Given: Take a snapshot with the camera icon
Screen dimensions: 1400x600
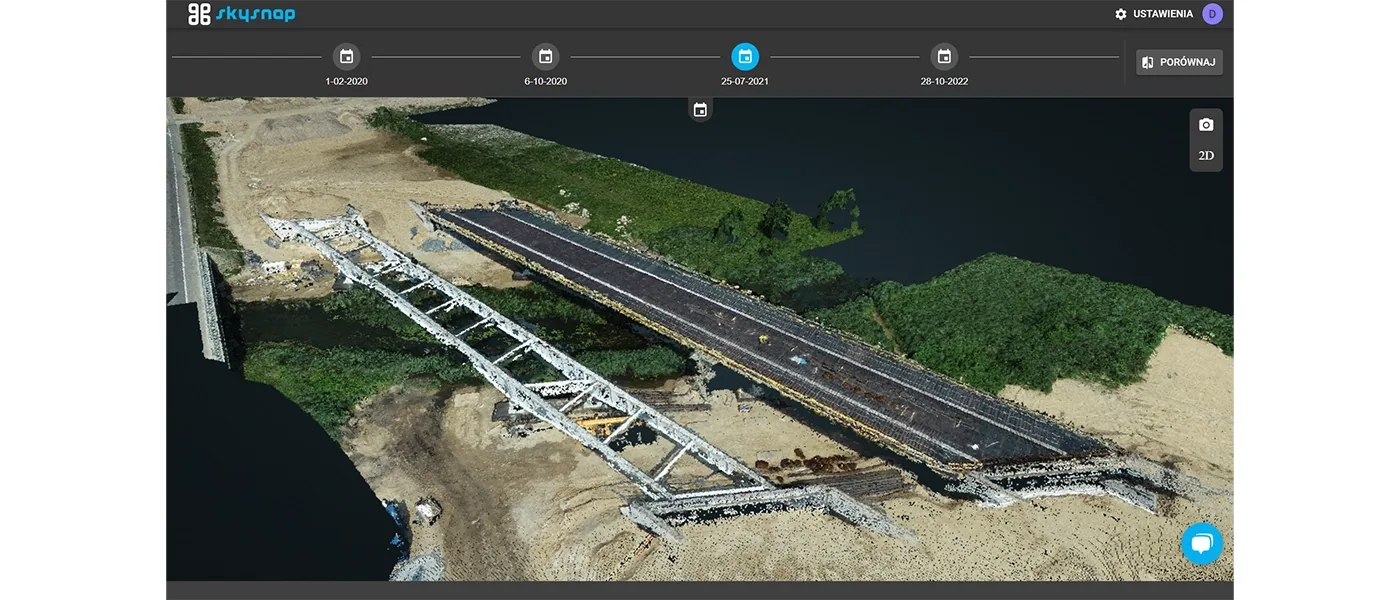Looking at the screenshot, I should 1206,125.
